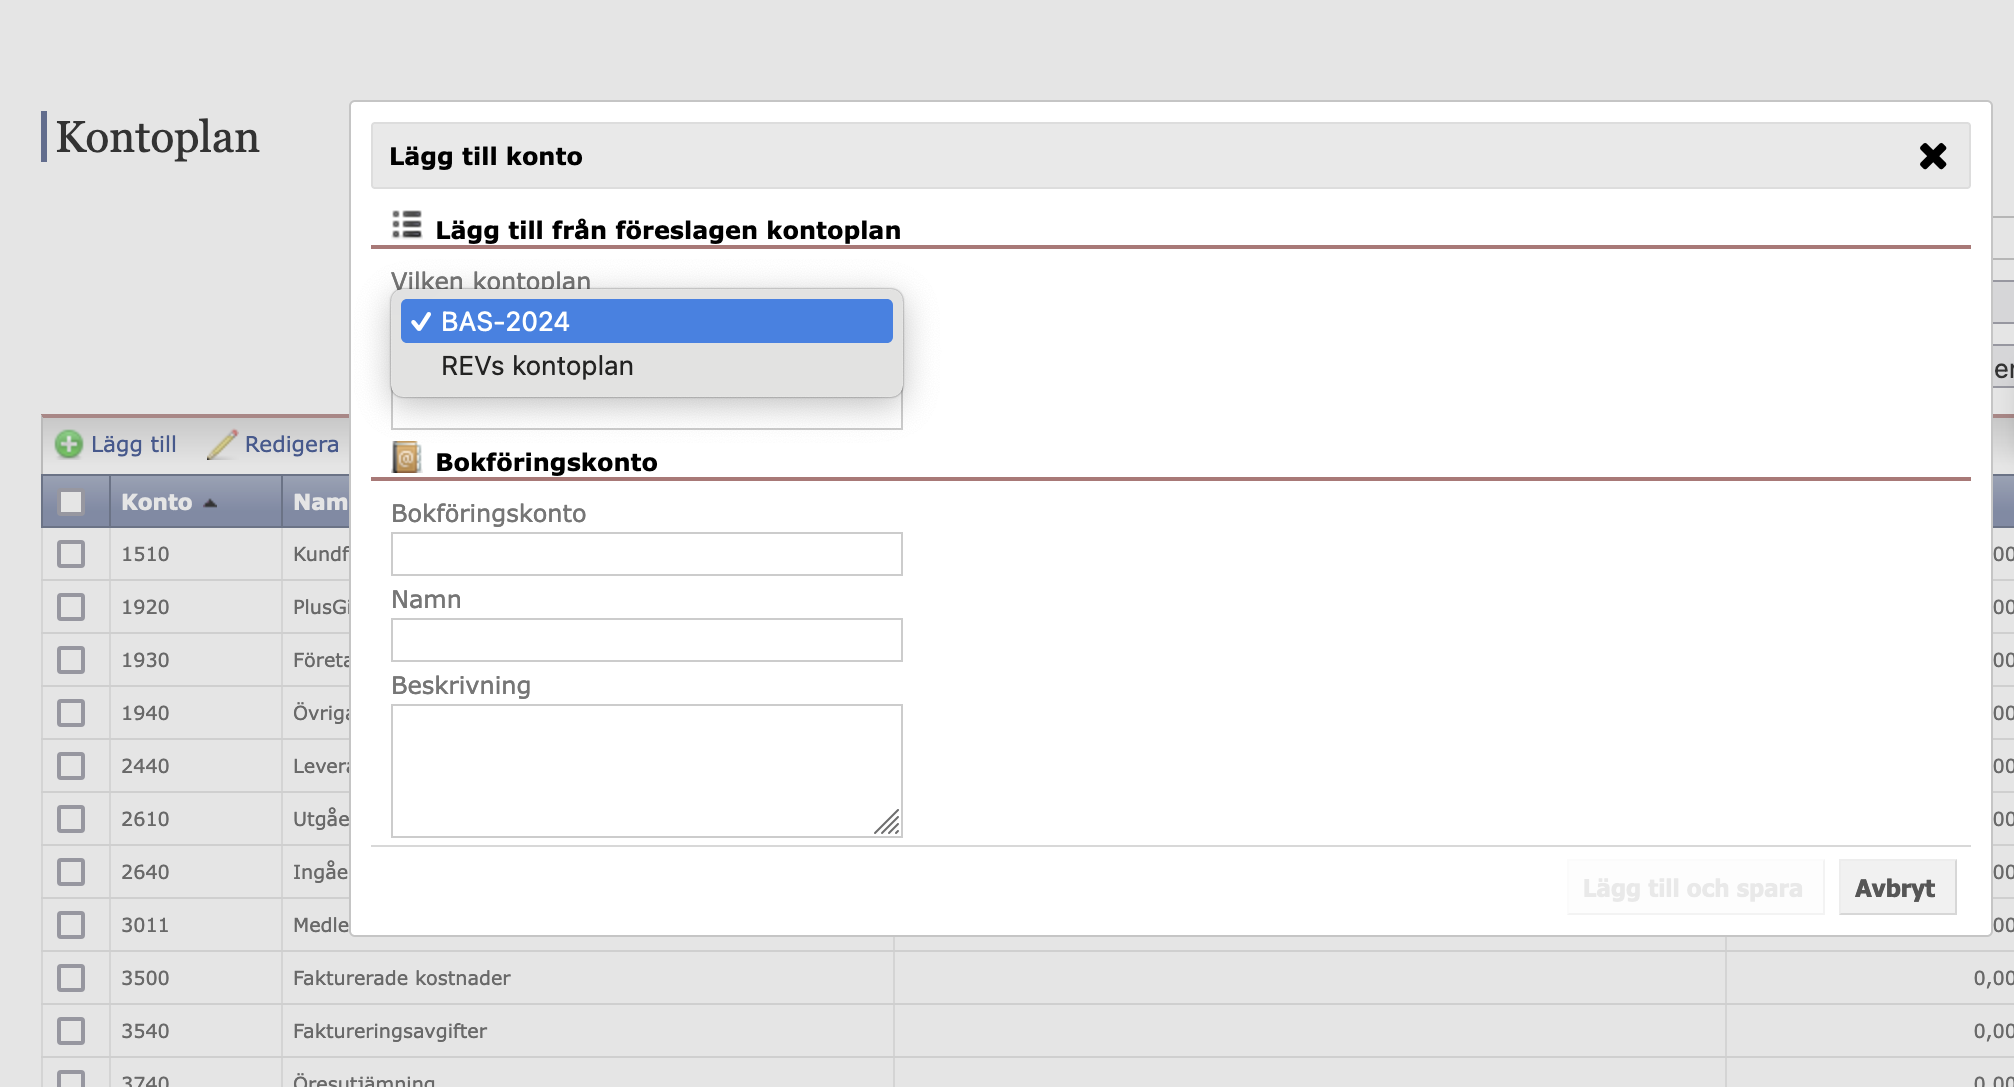Focus the Bokföringskonto input field
The width and height of the screenshot is (2014, 1087).
[x=646, y=554]
